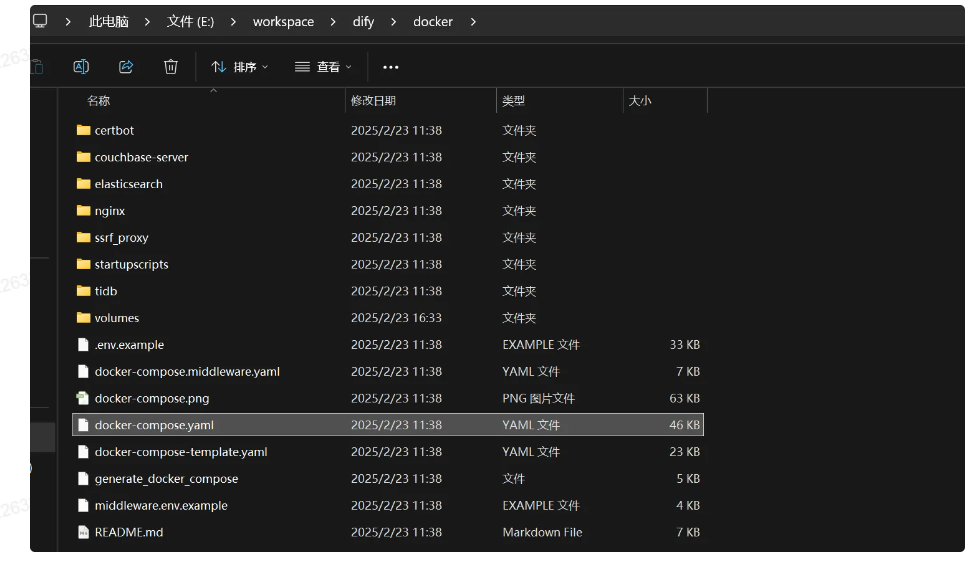Open the 排序 sort dropdown

pyautogui.click(x=240, y=67)
